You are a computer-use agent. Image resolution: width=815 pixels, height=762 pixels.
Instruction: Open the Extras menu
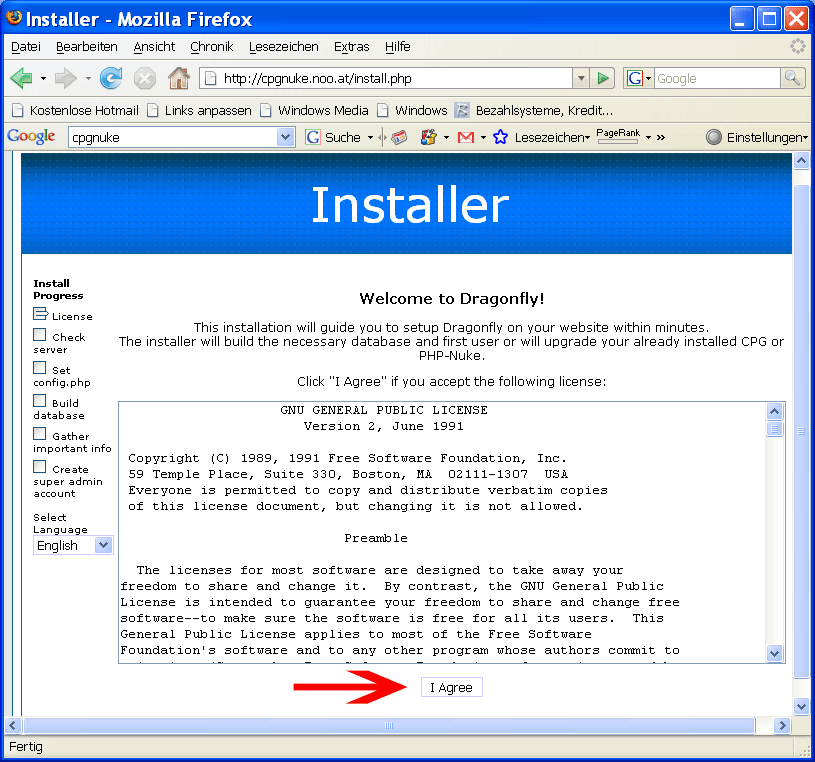coord(352,47)
